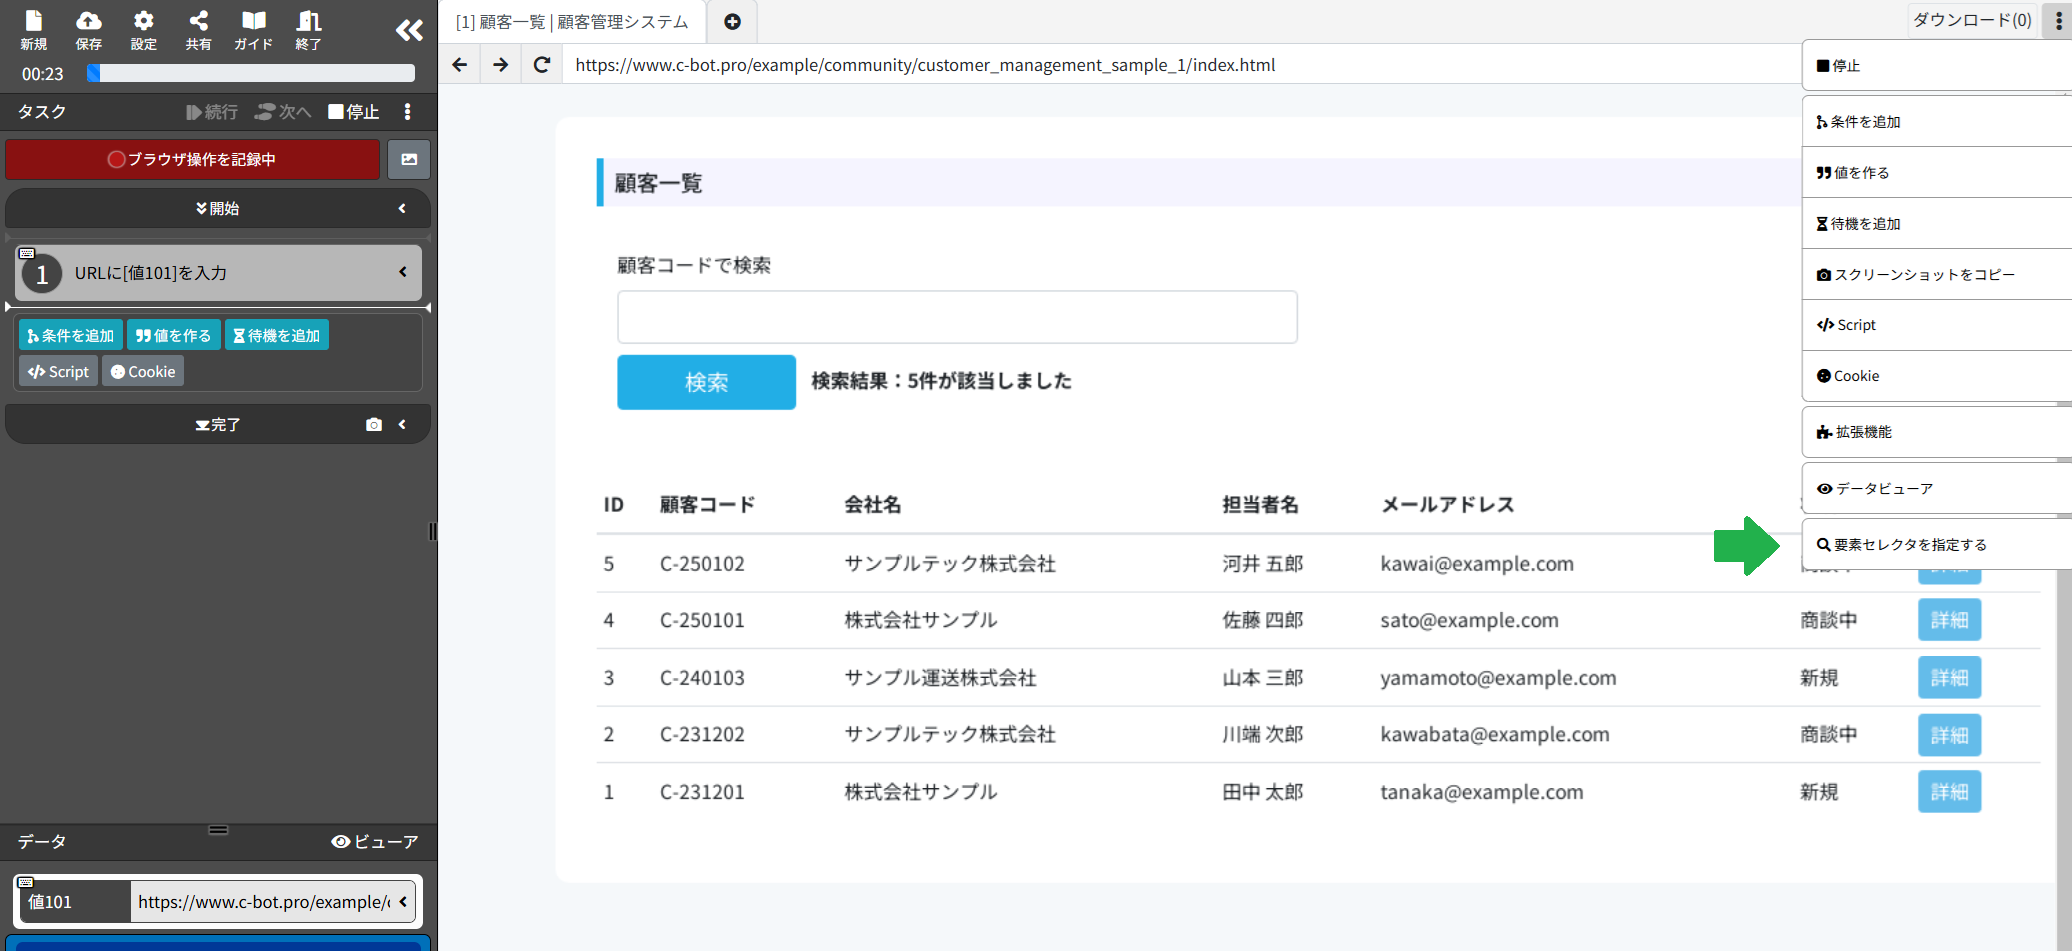
Task: Click the 終了 (exit) icon
Action: pyautogui.click(x=309, y=30)
